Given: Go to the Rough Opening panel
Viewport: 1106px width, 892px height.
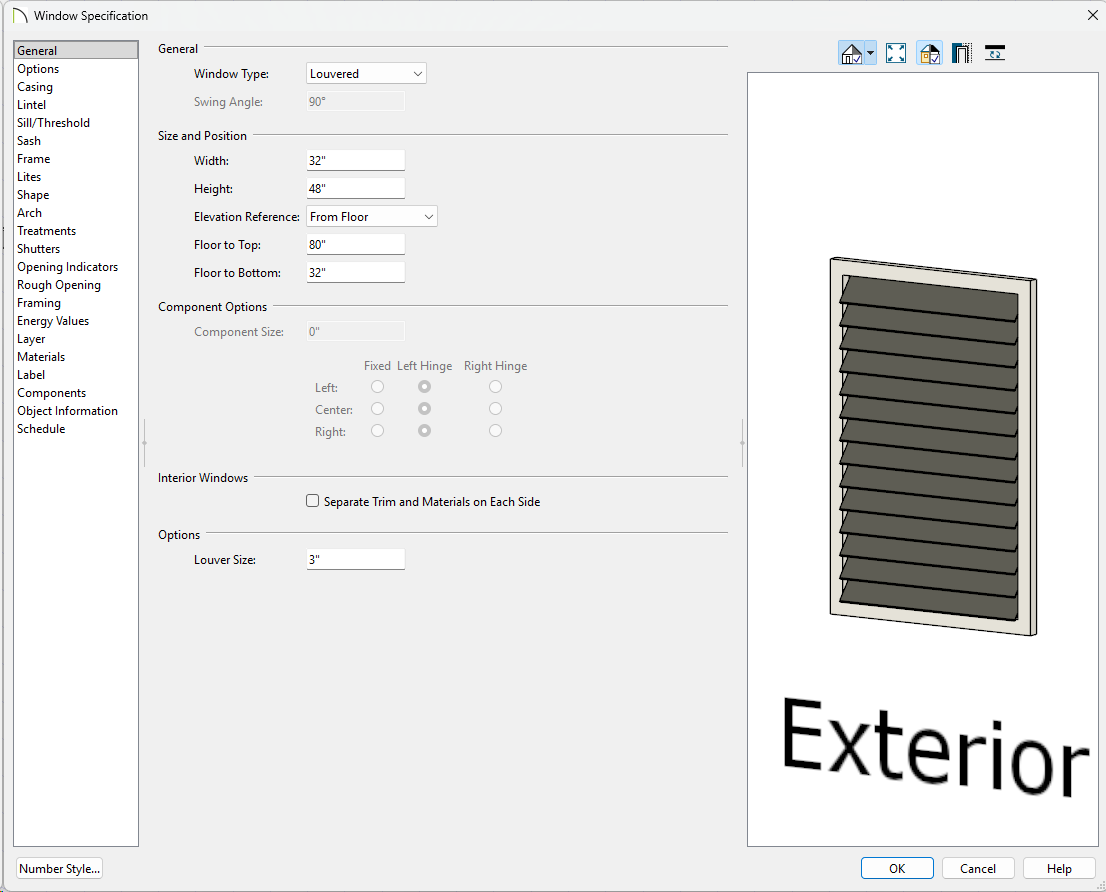Looking at the screenshot, I should [x=59, y=285].
